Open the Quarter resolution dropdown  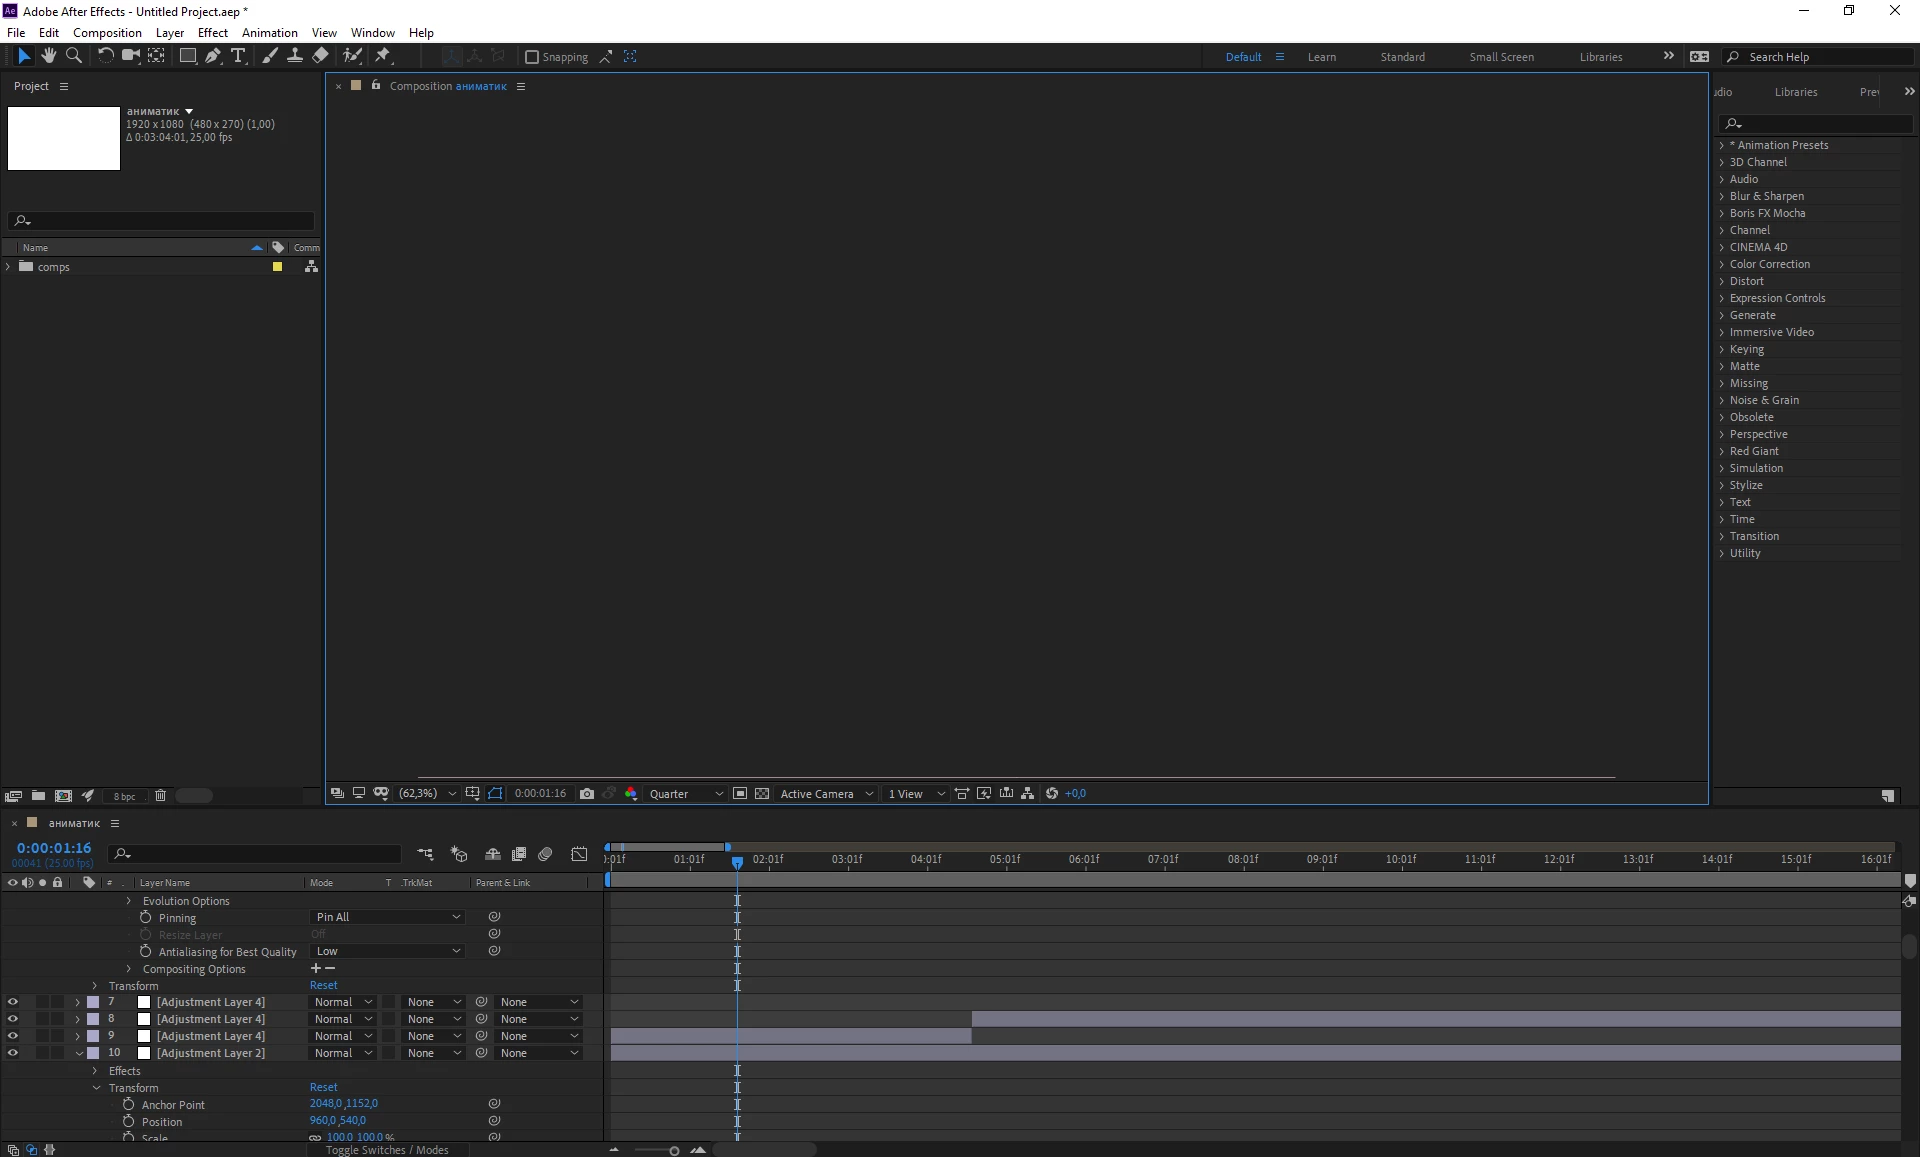(685, 794)
